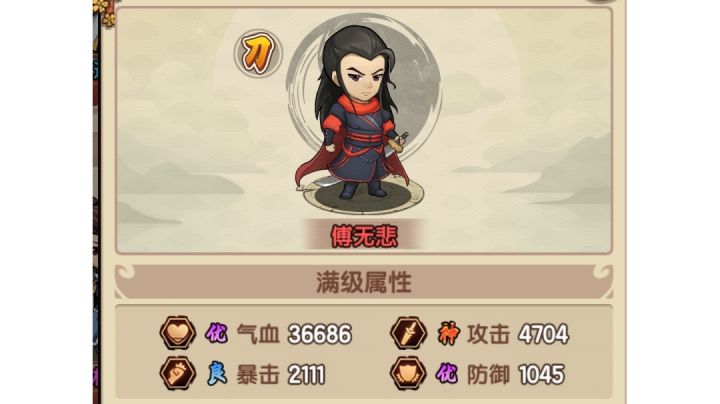This screenshot has height=404, width=720.
Task: Tap the 暴击 stat label text
Action: [258, 375]
